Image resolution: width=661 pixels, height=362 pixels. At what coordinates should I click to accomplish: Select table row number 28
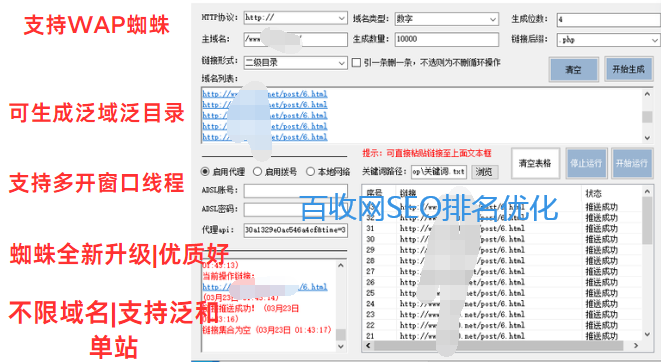tap(502, 261)
